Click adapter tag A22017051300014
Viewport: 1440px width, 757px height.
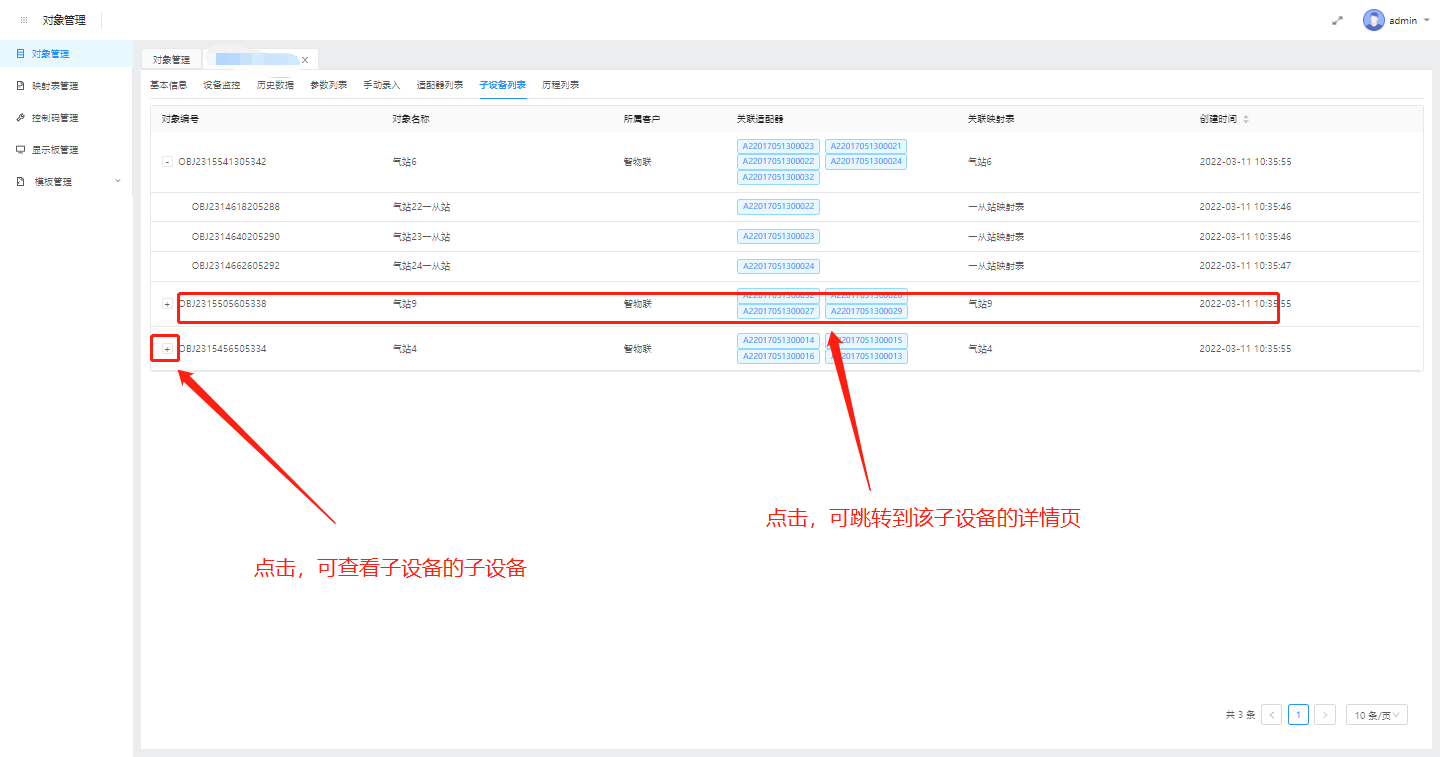(x=778, y=341)
